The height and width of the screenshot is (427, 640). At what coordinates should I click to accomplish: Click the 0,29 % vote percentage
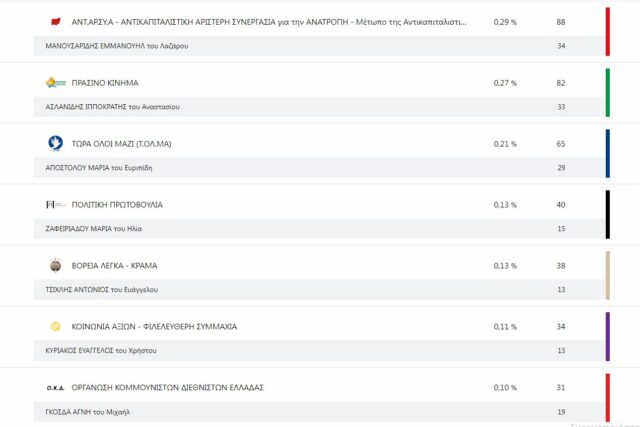pyautogui.click(x=505, y=21)
